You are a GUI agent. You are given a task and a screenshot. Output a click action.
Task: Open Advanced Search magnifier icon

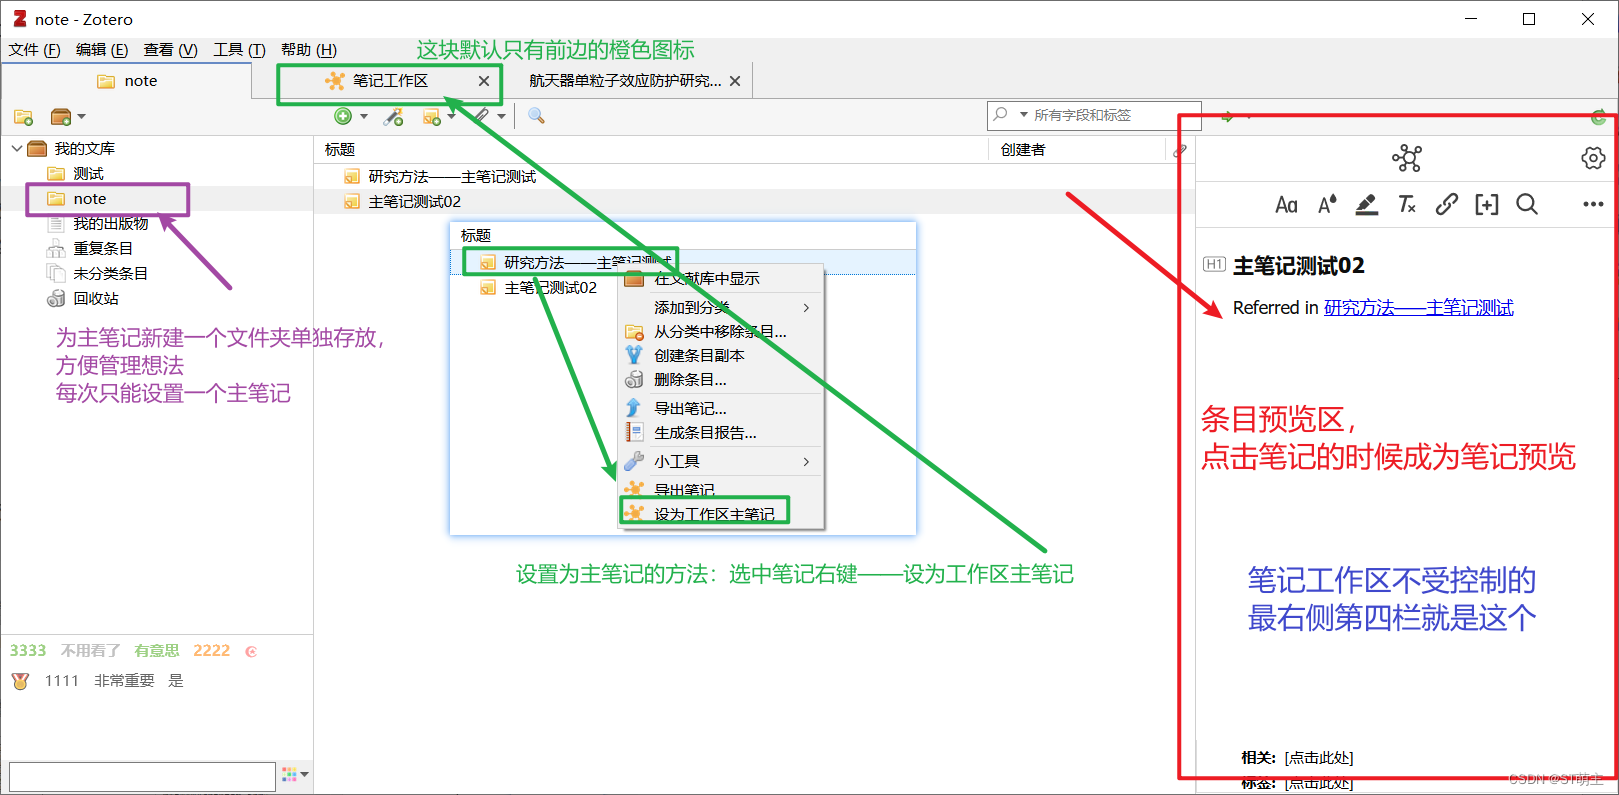click(x=536, y=116)
